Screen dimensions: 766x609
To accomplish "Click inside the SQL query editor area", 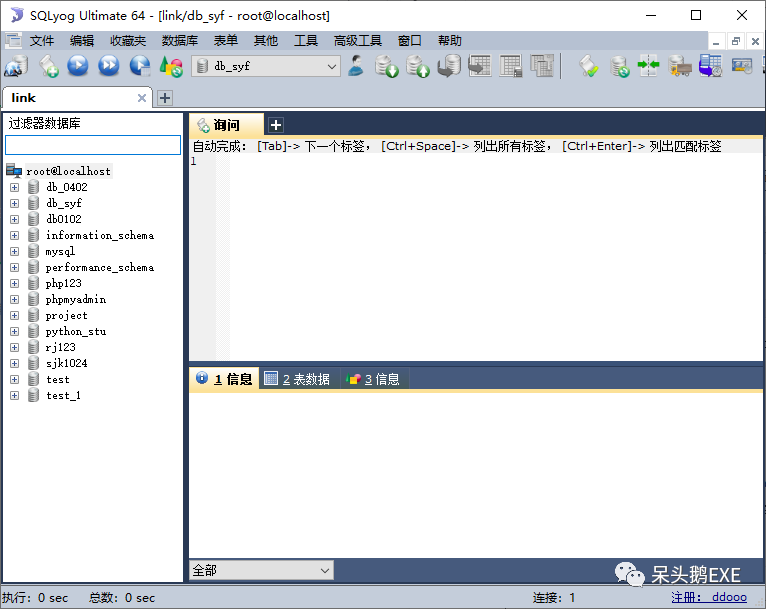I will tap(495, 256).
